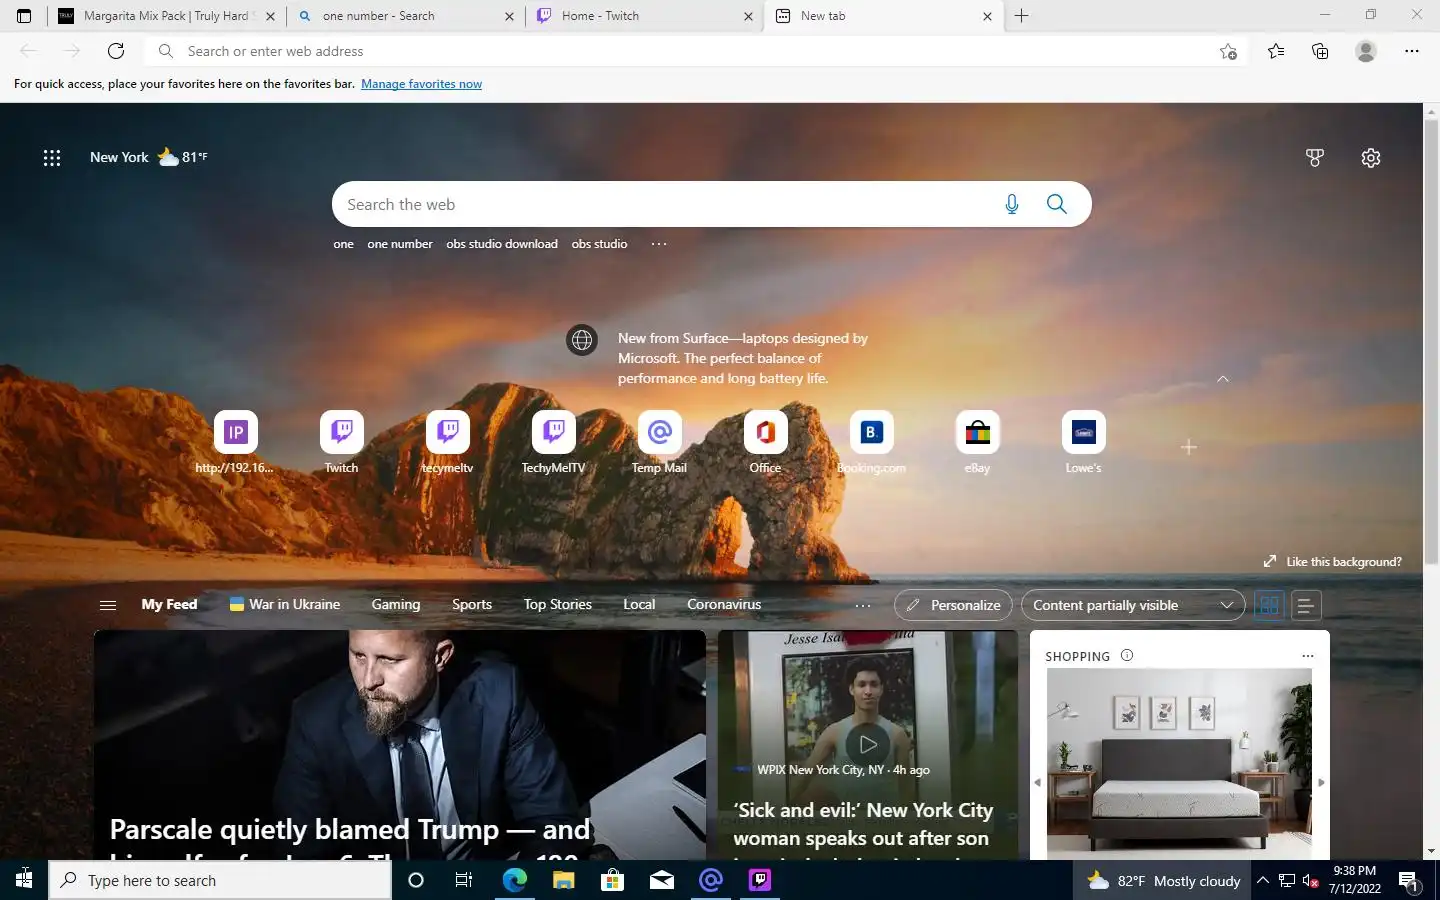Click Manage favorites now link
Screen dimensions: 1440x900
421,84
